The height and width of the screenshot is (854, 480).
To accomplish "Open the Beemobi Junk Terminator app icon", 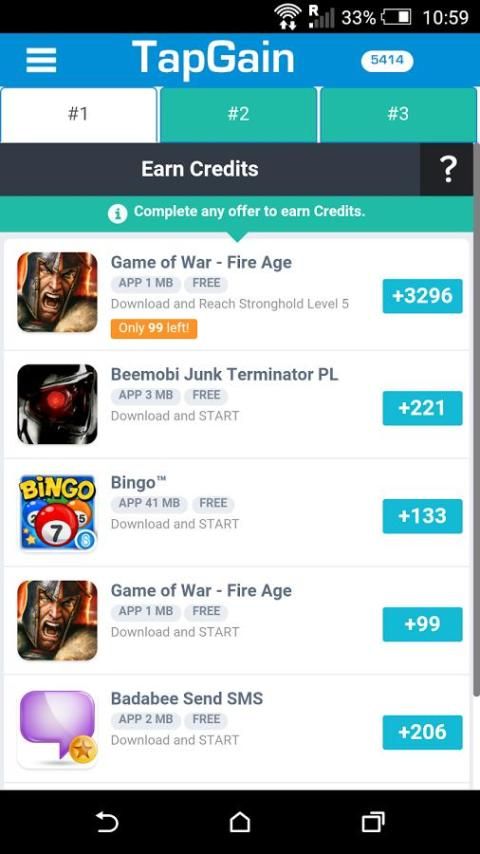I will click(57, 404).
